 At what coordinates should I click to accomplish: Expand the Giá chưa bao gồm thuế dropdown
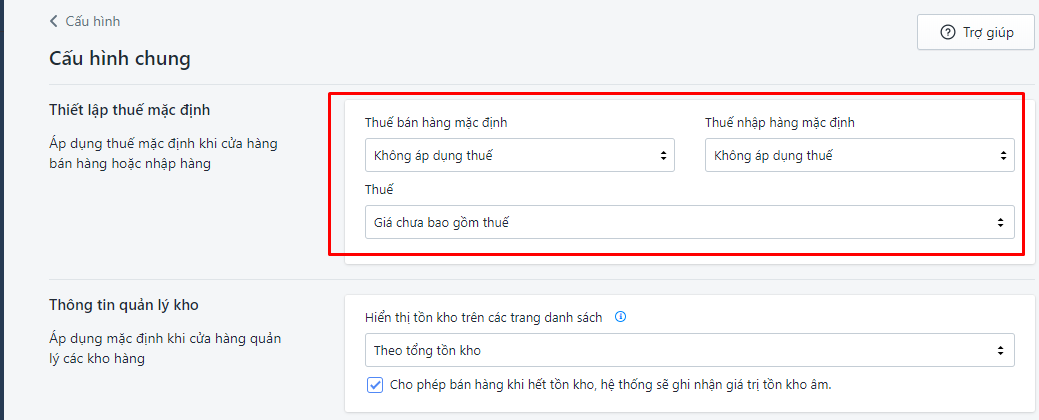coord(689,222)
